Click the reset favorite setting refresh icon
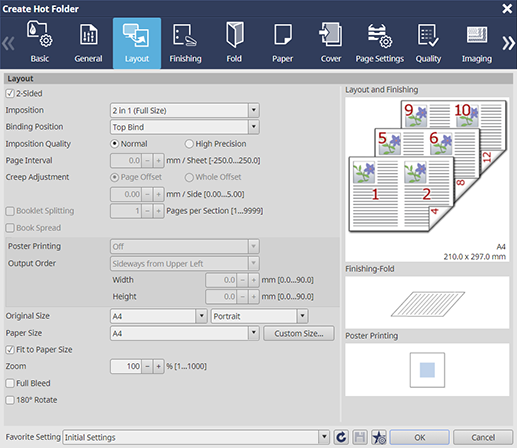This screenshot has height=448, width=517. tap(341, 437)
